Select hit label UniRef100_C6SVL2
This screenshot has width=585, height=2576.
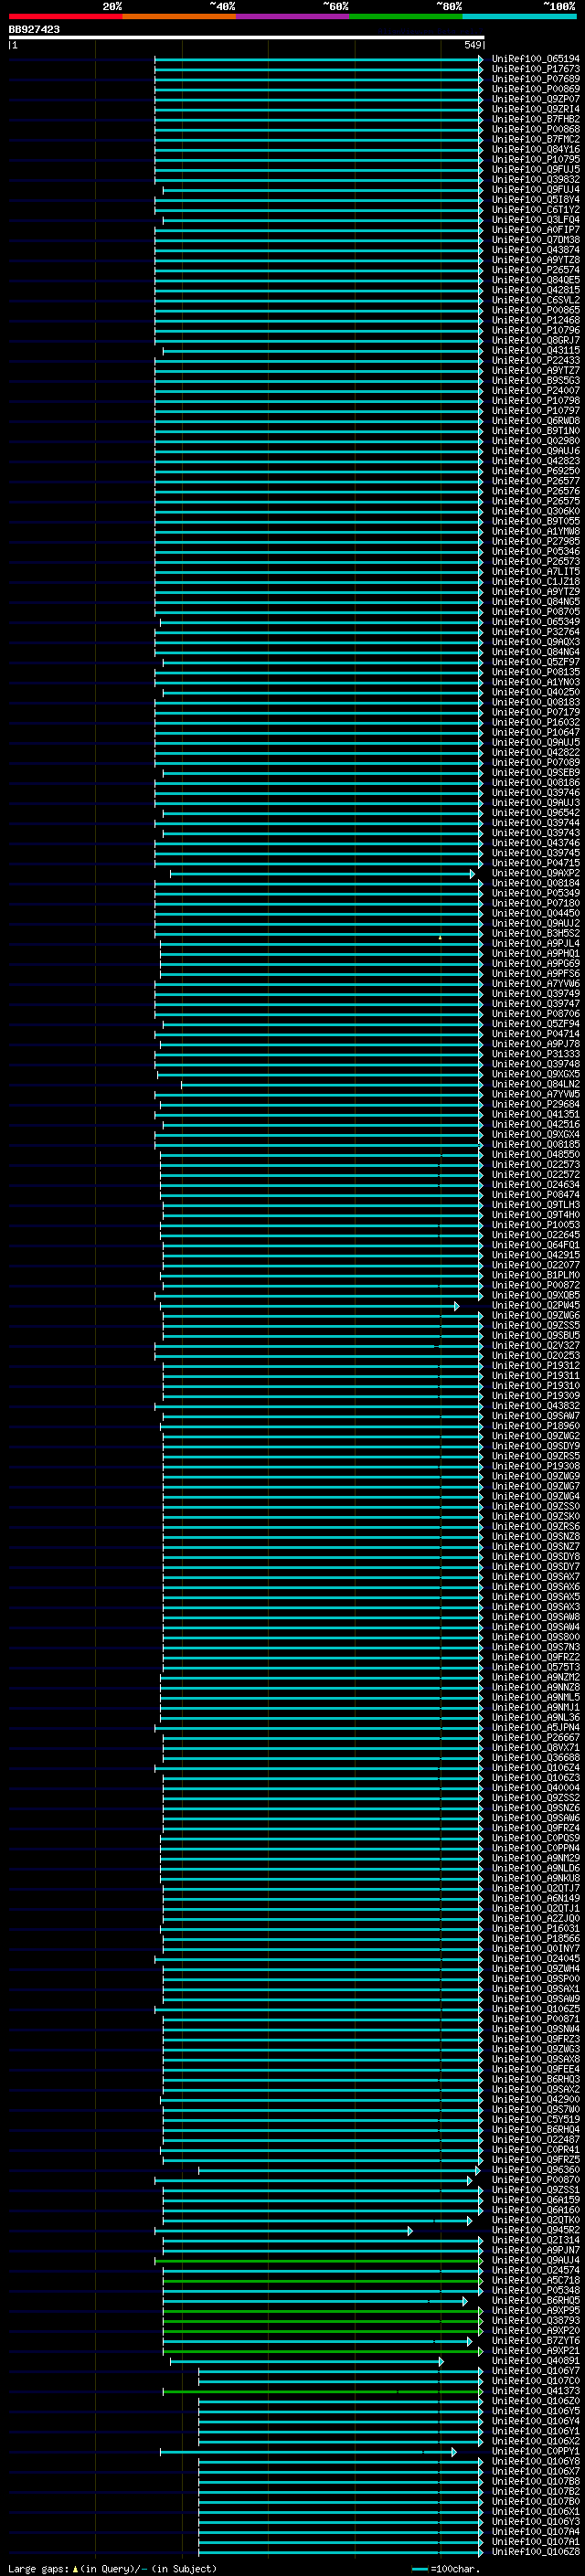[x=535, y=300]
